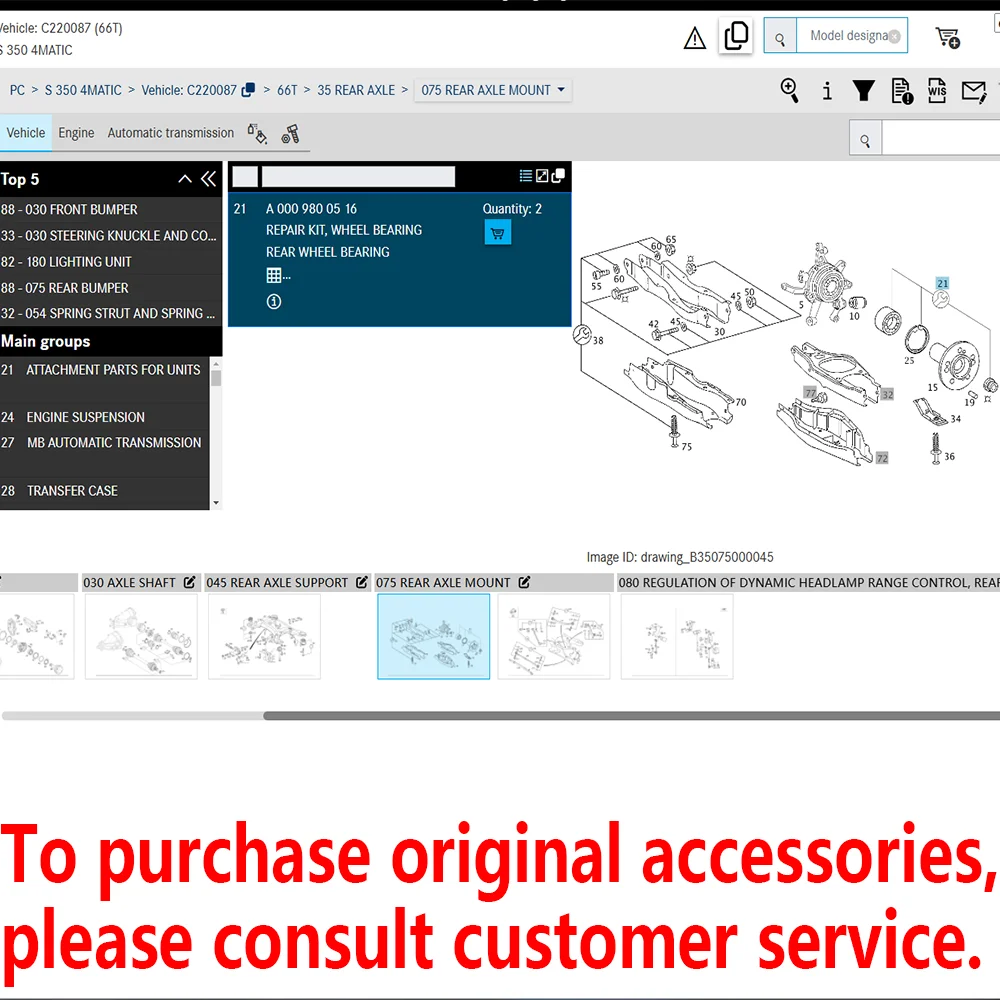Open the highlighted 075 REAR AXLE MOUNT thumbnail
This screenshot has height=1000, width=1000.
(x=434, y=636)
